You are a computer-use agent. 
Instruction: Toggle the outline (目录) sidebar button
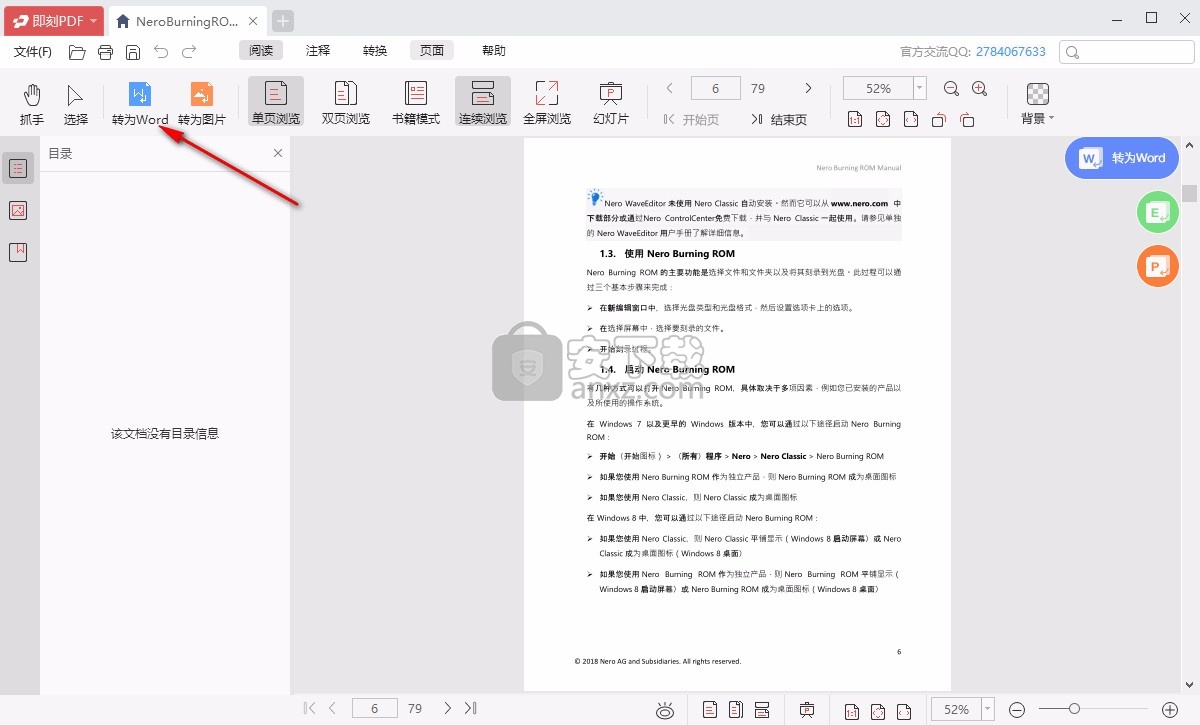click(x=18, y=169)
